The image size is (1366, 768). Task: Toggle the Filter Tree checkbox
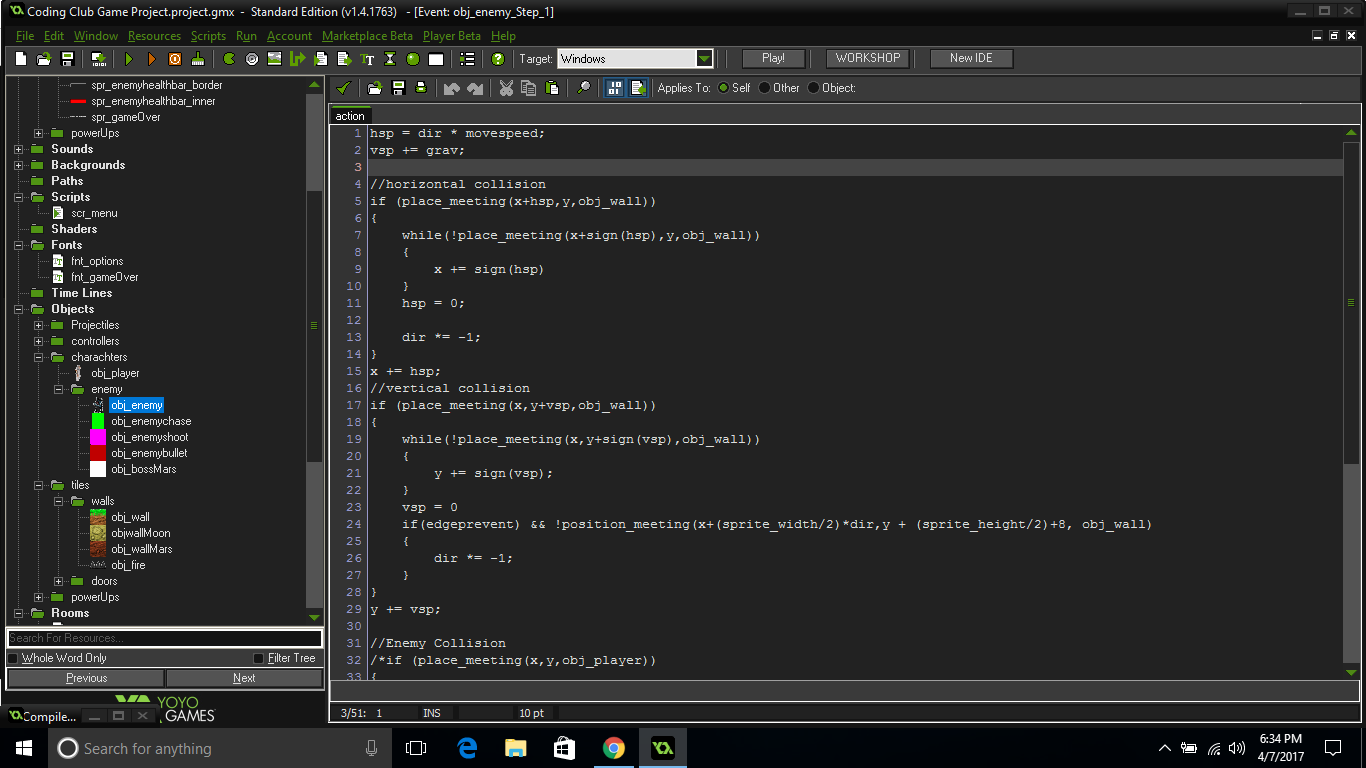(x=258, y=658)
